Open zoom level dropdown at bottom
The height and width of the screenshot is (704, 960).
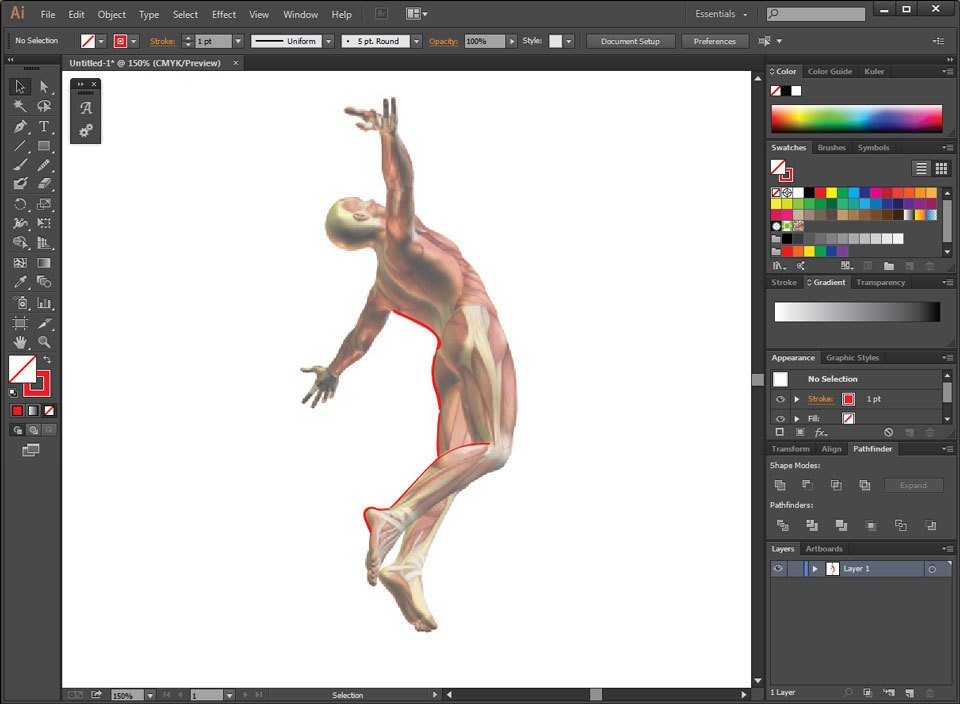[150, 695]
